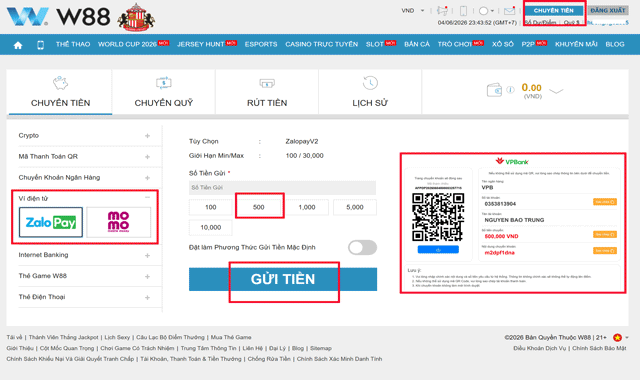Open Casino Trực Tuyến menu item
This screenshot has height=380, width=640.
pyautogui.click(x=322, y=44)
